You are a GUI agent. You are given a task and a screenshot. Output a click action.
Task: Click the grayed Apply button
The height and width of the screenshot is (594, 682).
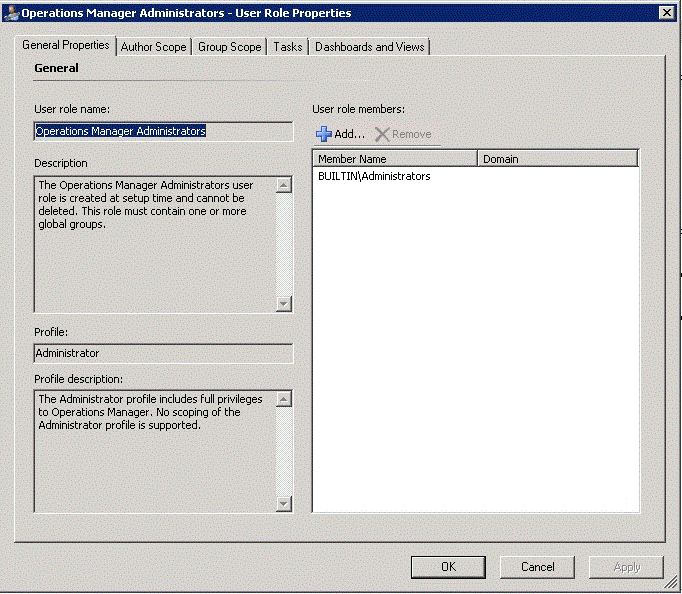coord(626,567)
